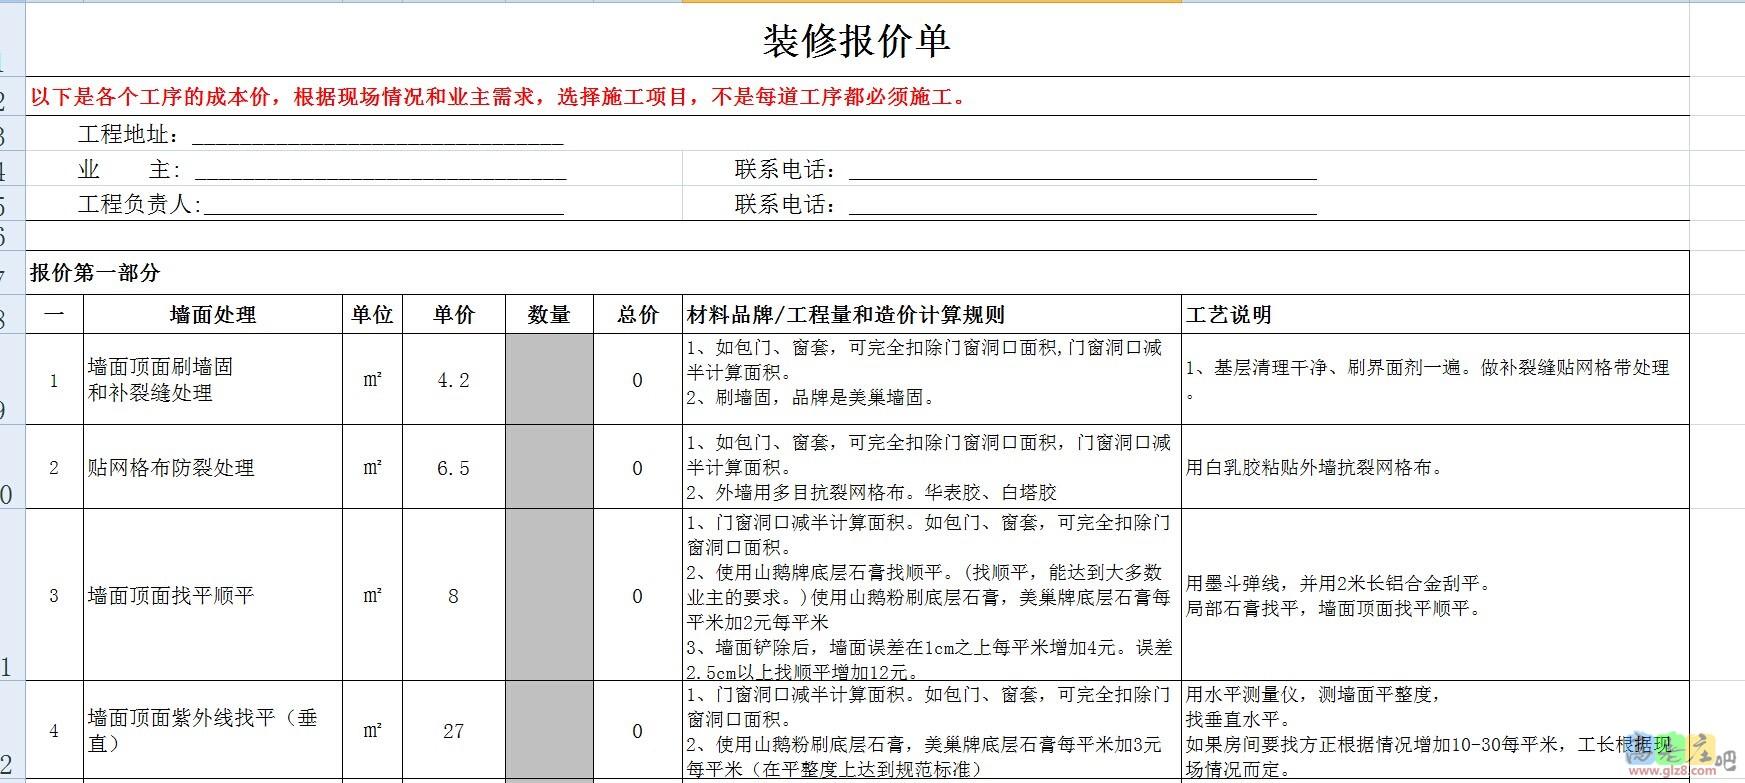Select the unit price 6.5 cell
This screenshot has width=1745, height=783.
[x=453, y=467]
